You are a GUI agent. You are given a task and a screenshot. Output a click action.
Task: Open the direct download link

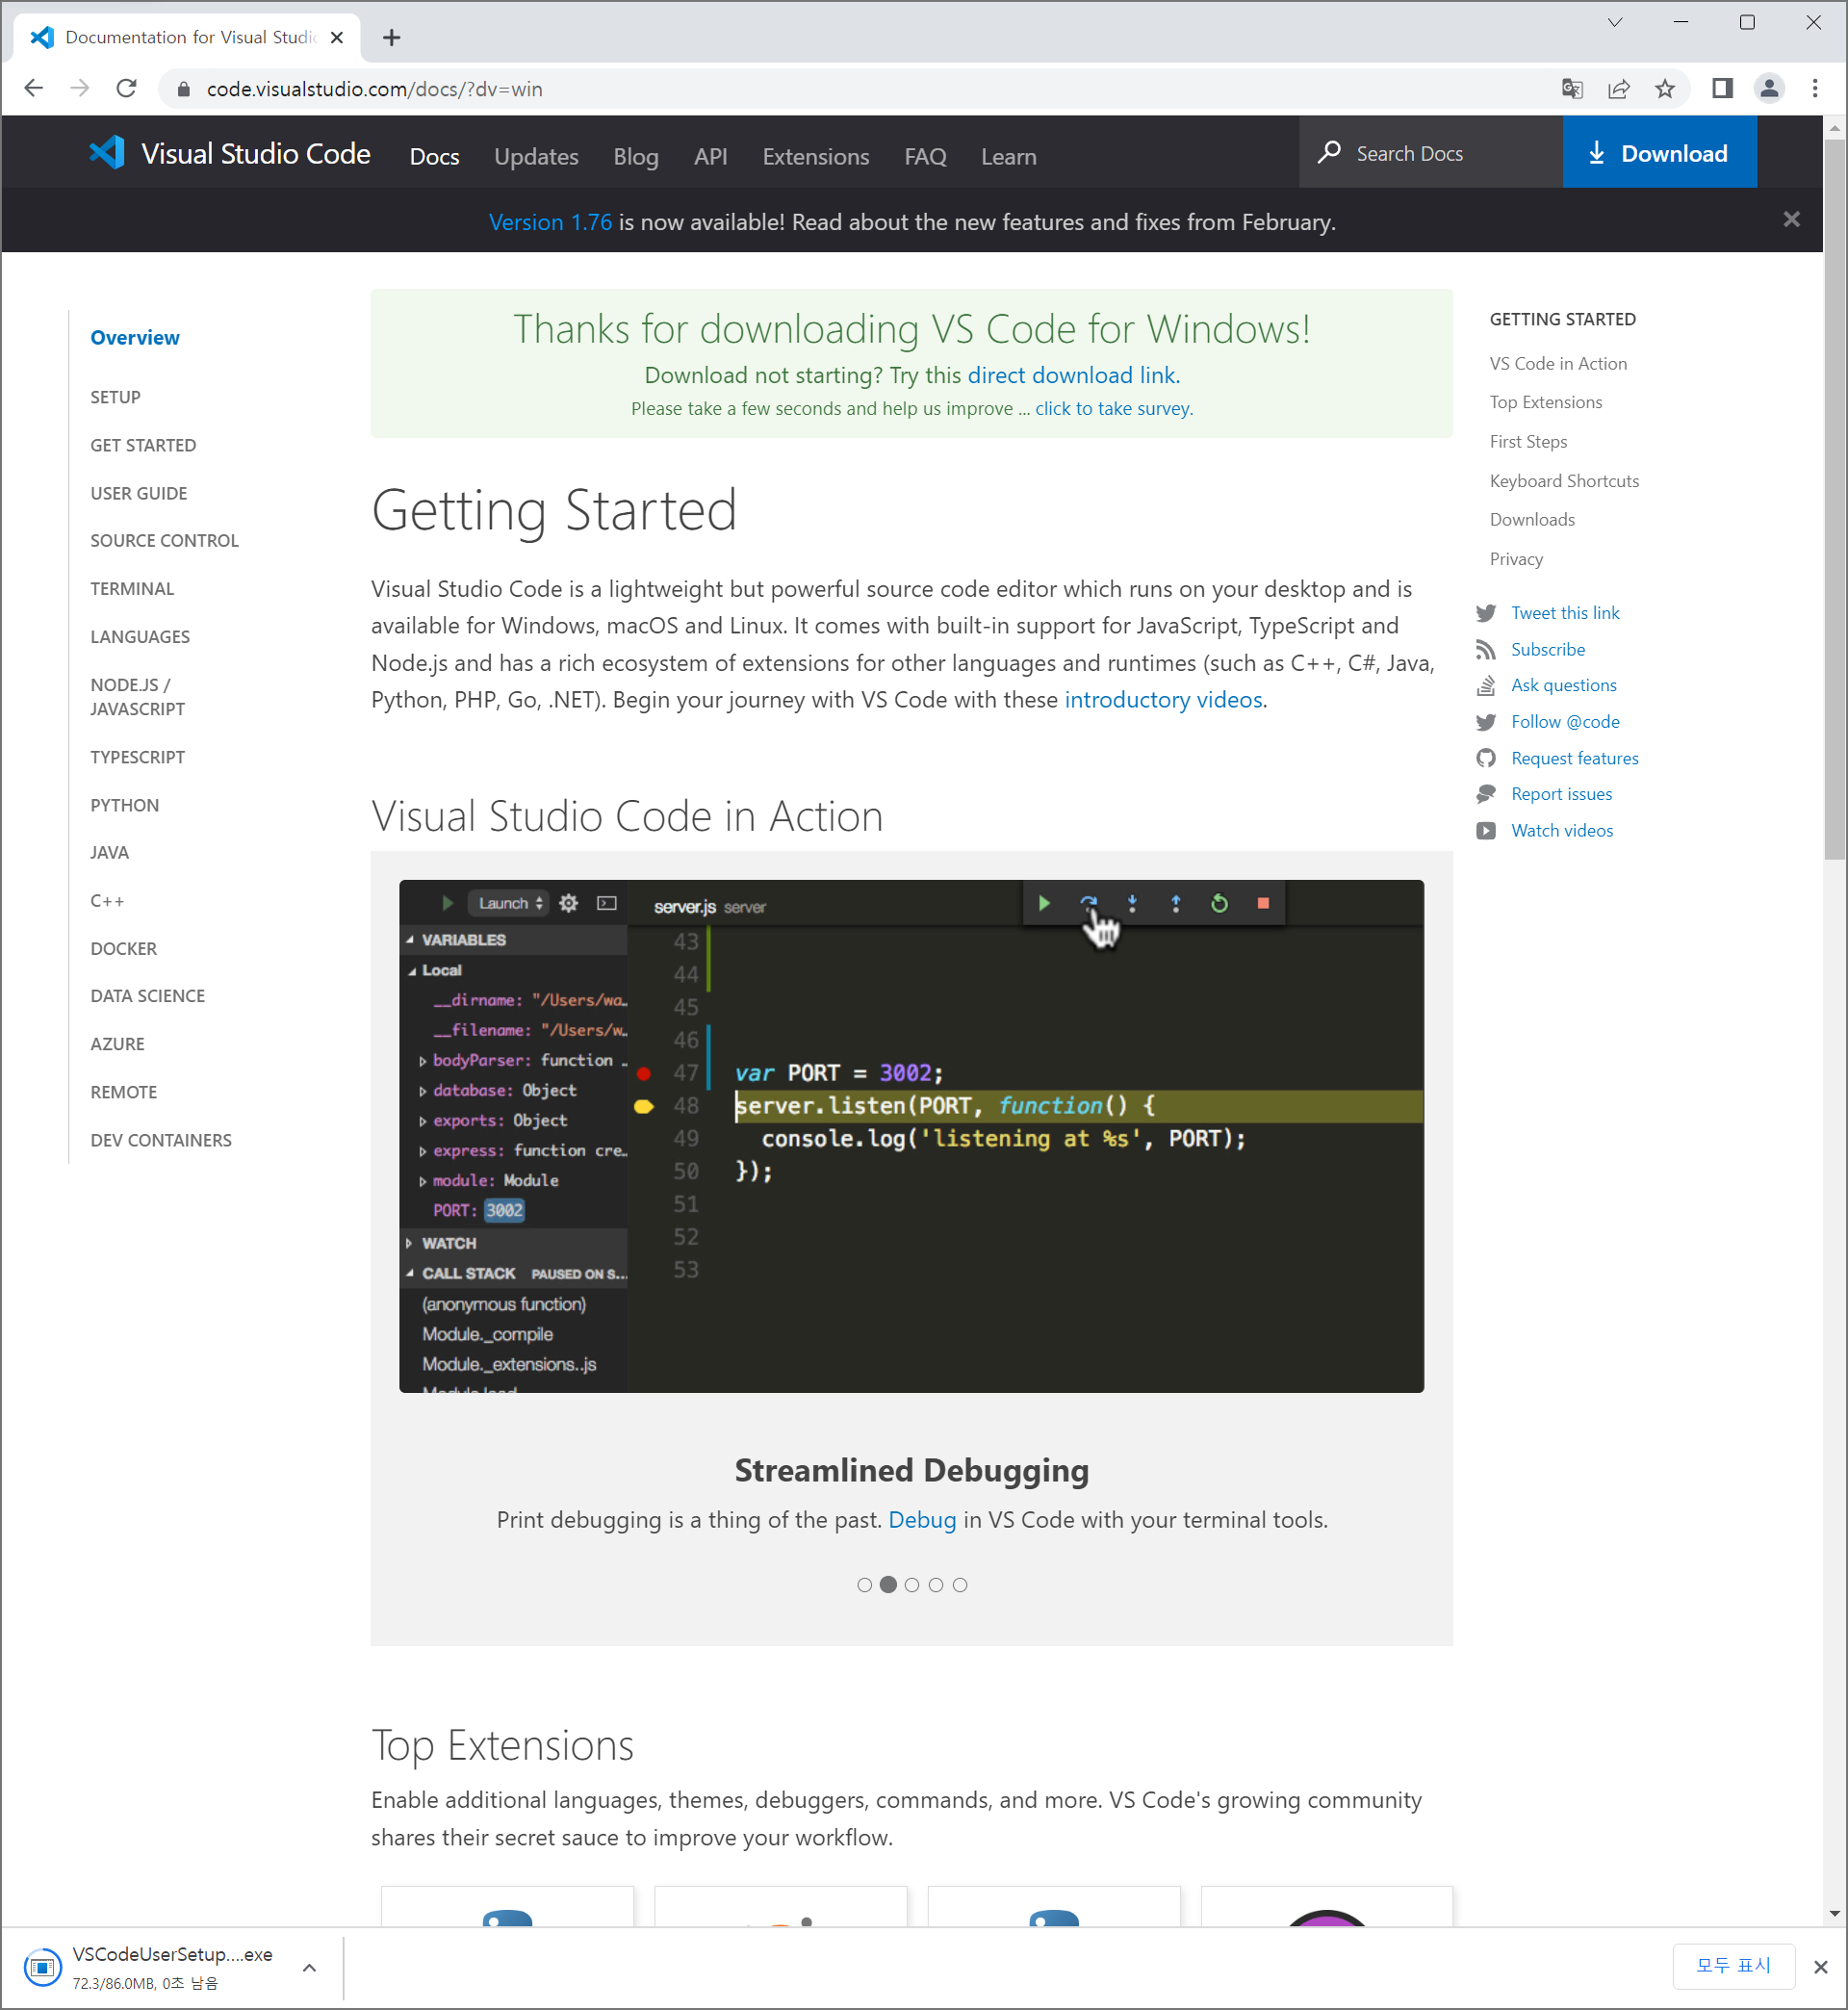tap(1073, 375)
